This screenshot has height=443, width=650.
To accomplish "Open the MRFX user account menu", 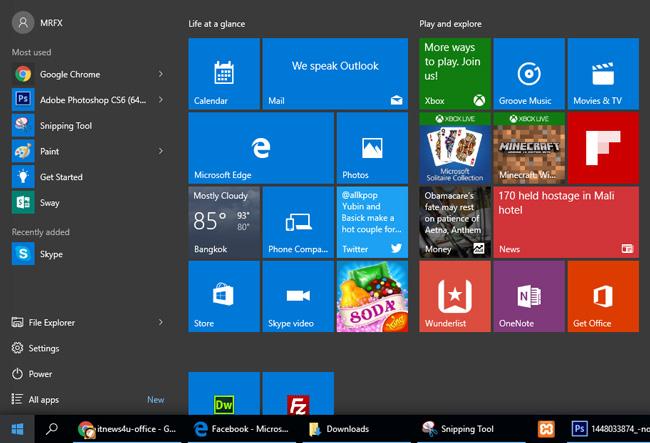I will coord(38,23).
